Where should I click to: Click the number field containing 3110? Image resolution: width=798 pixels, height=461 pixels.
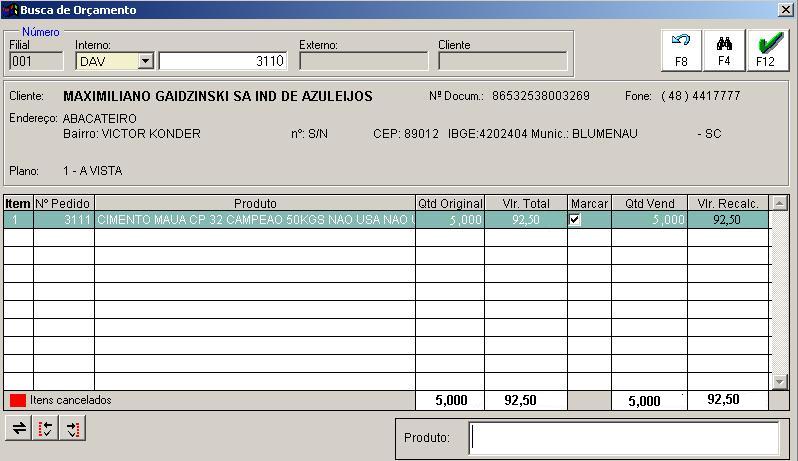[223, 61]
